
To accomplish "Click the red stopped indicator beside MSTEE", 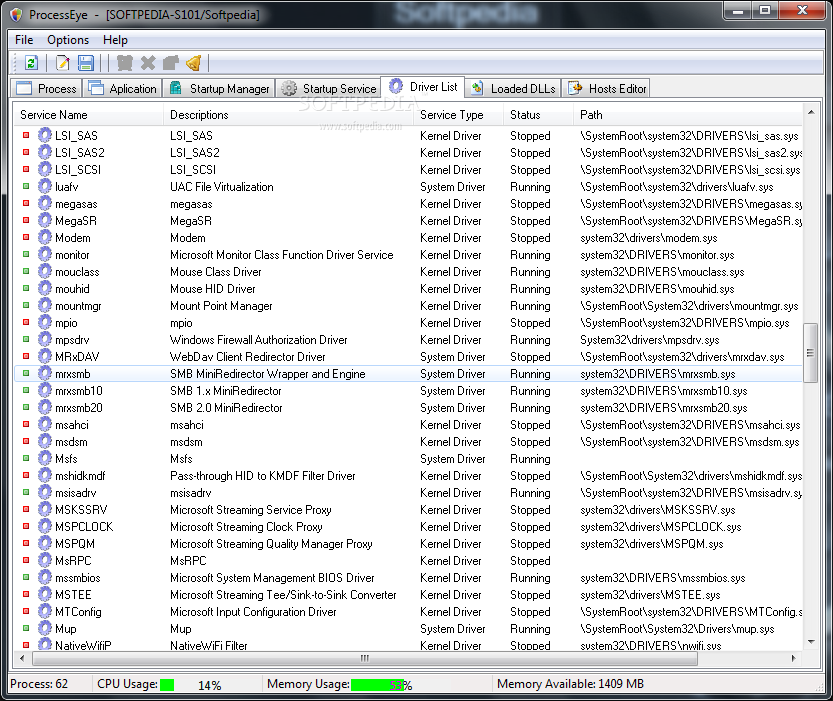I will 26,594.
